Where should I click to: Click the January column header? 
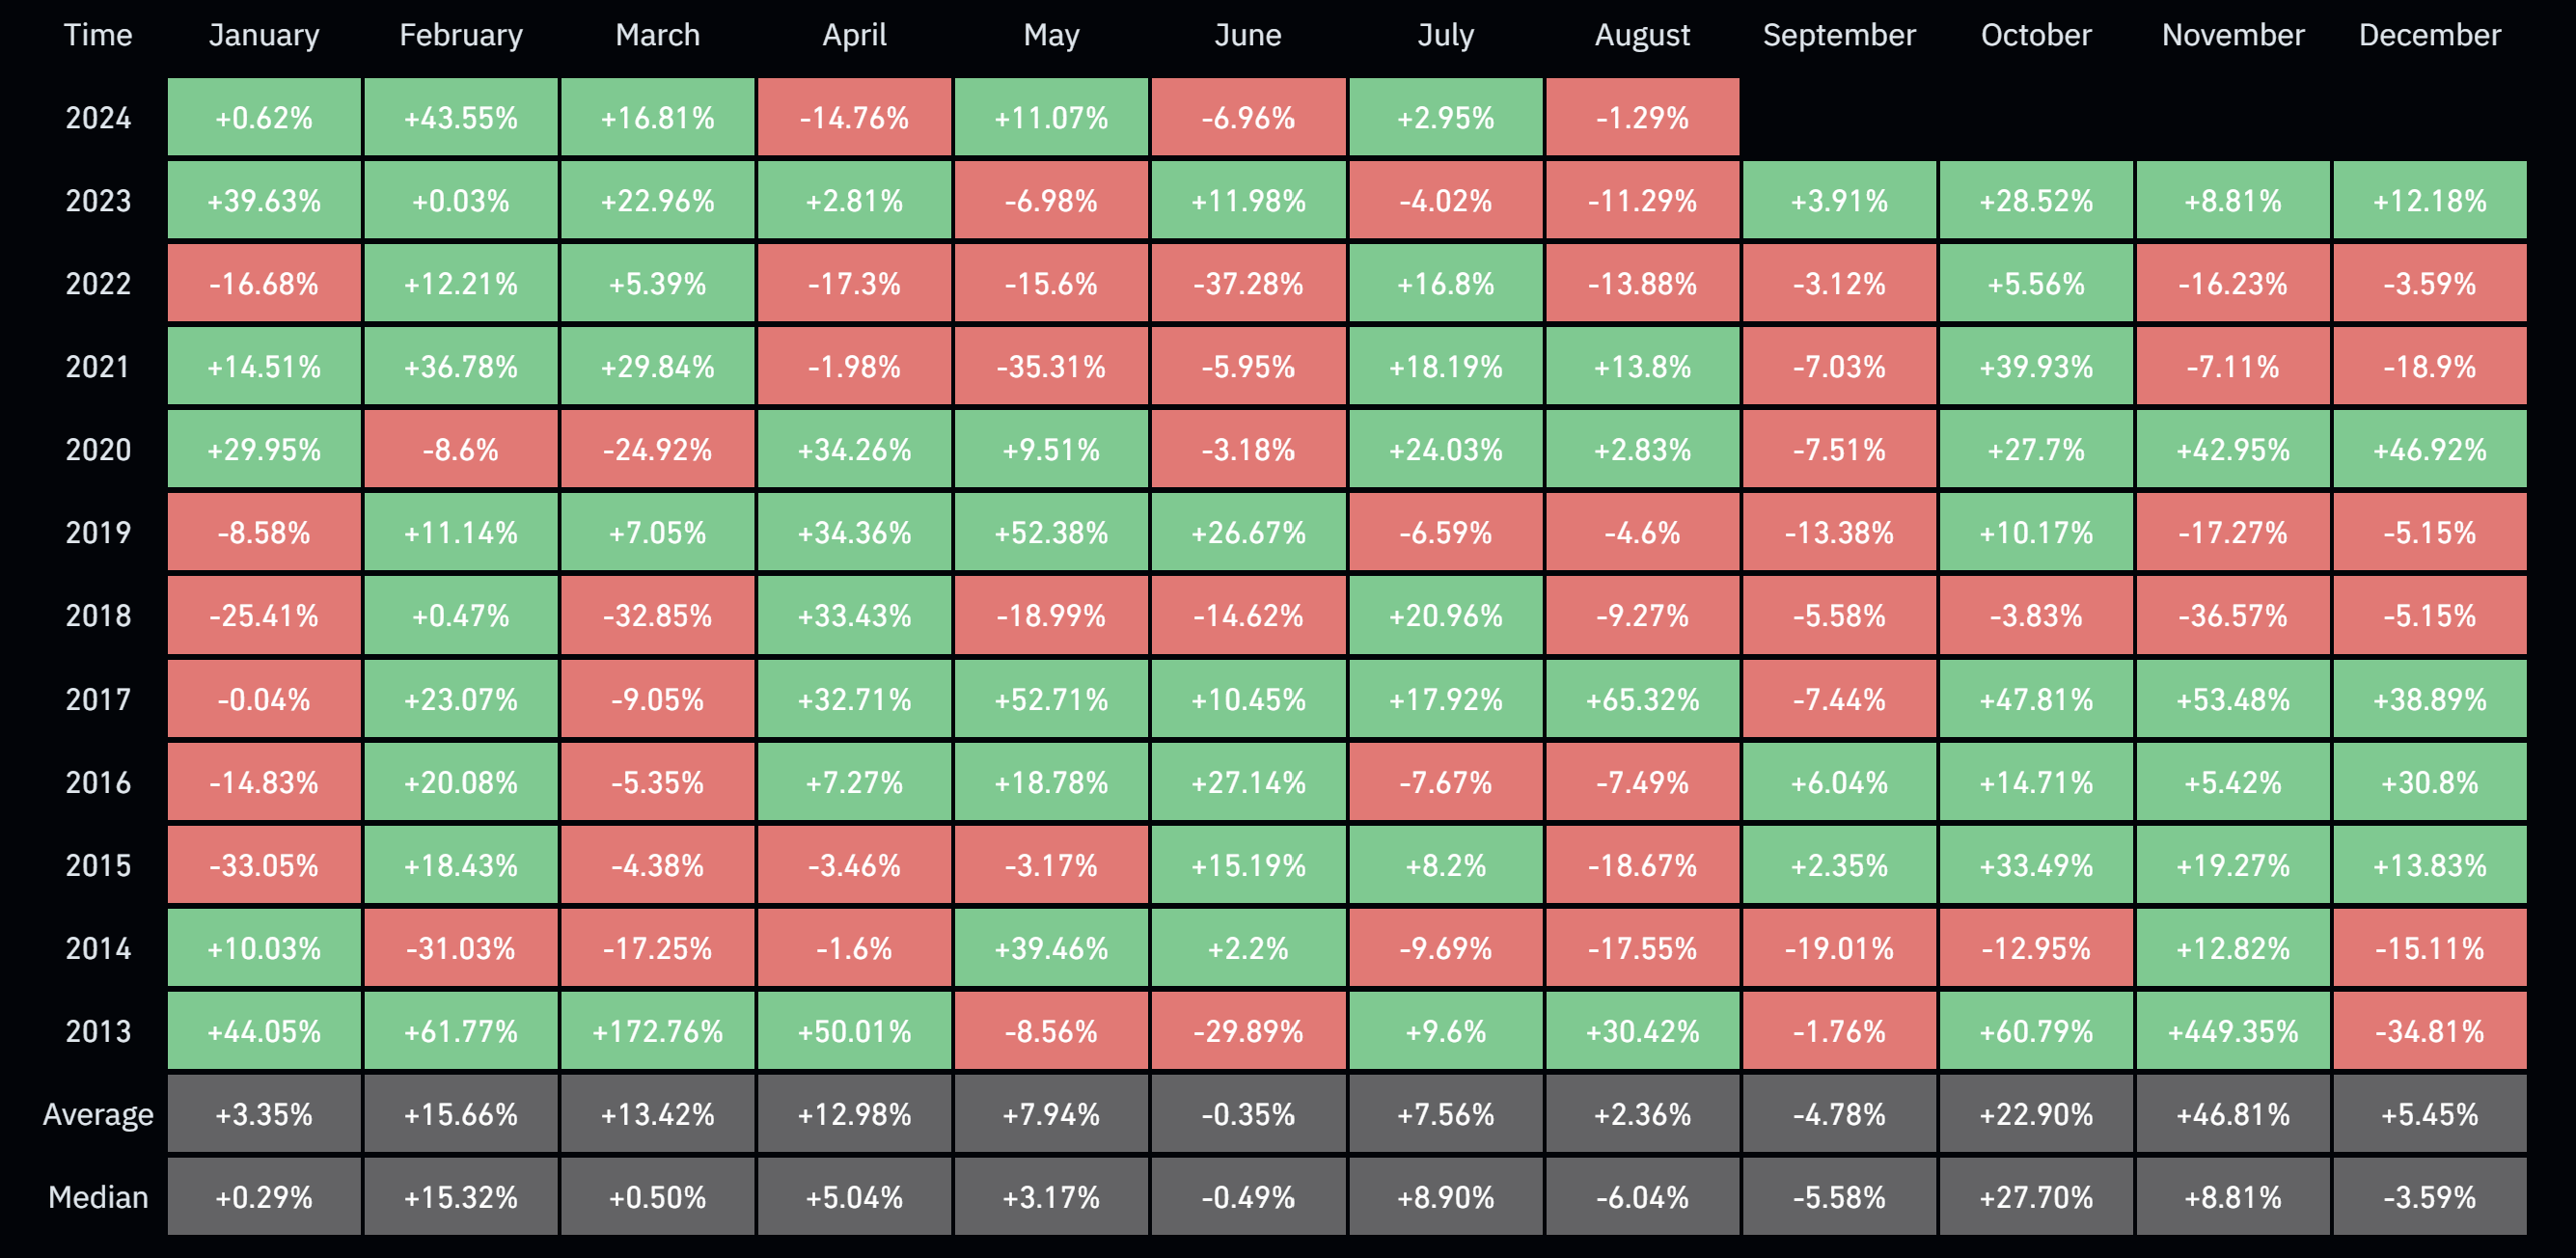[264, 35]
